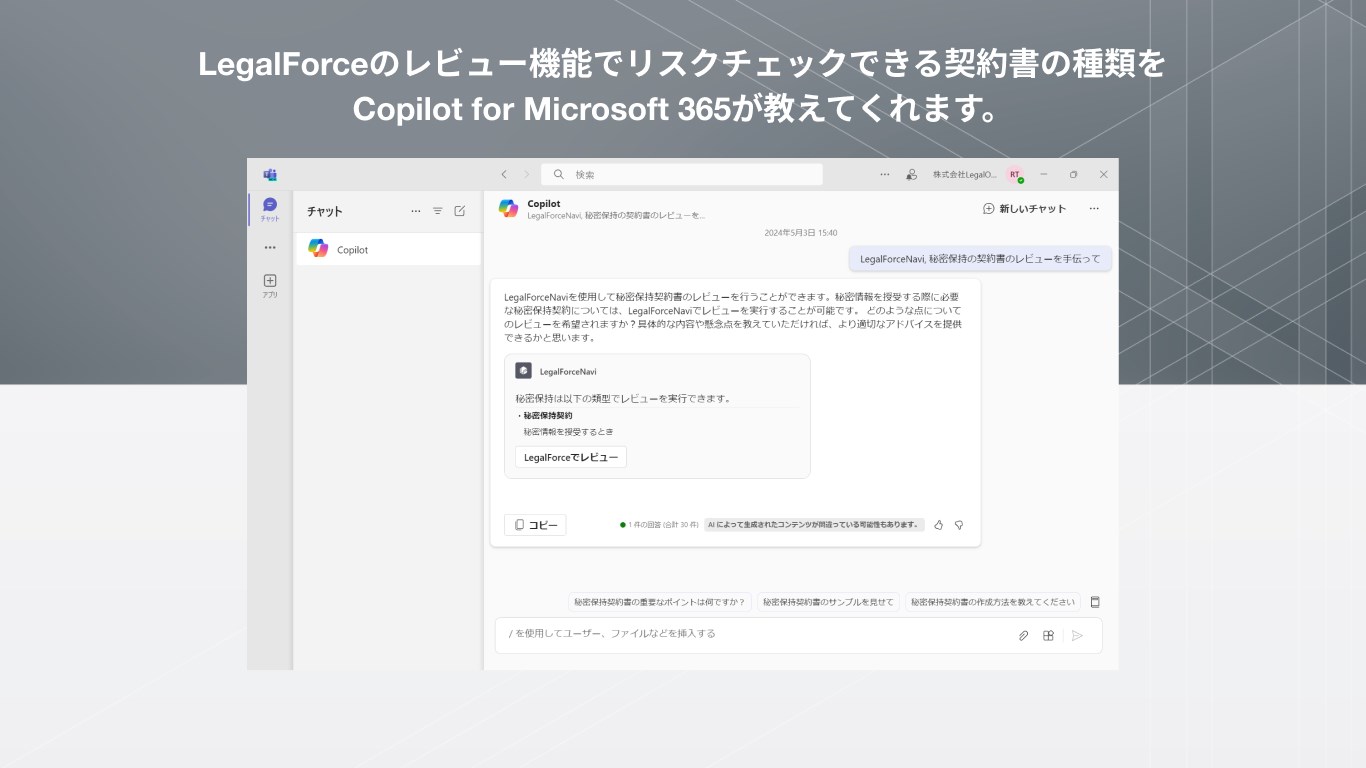Viewport: 1366px width, 768px height.
Task: Start a new chat with compose icon
Action: coord(460,211)
